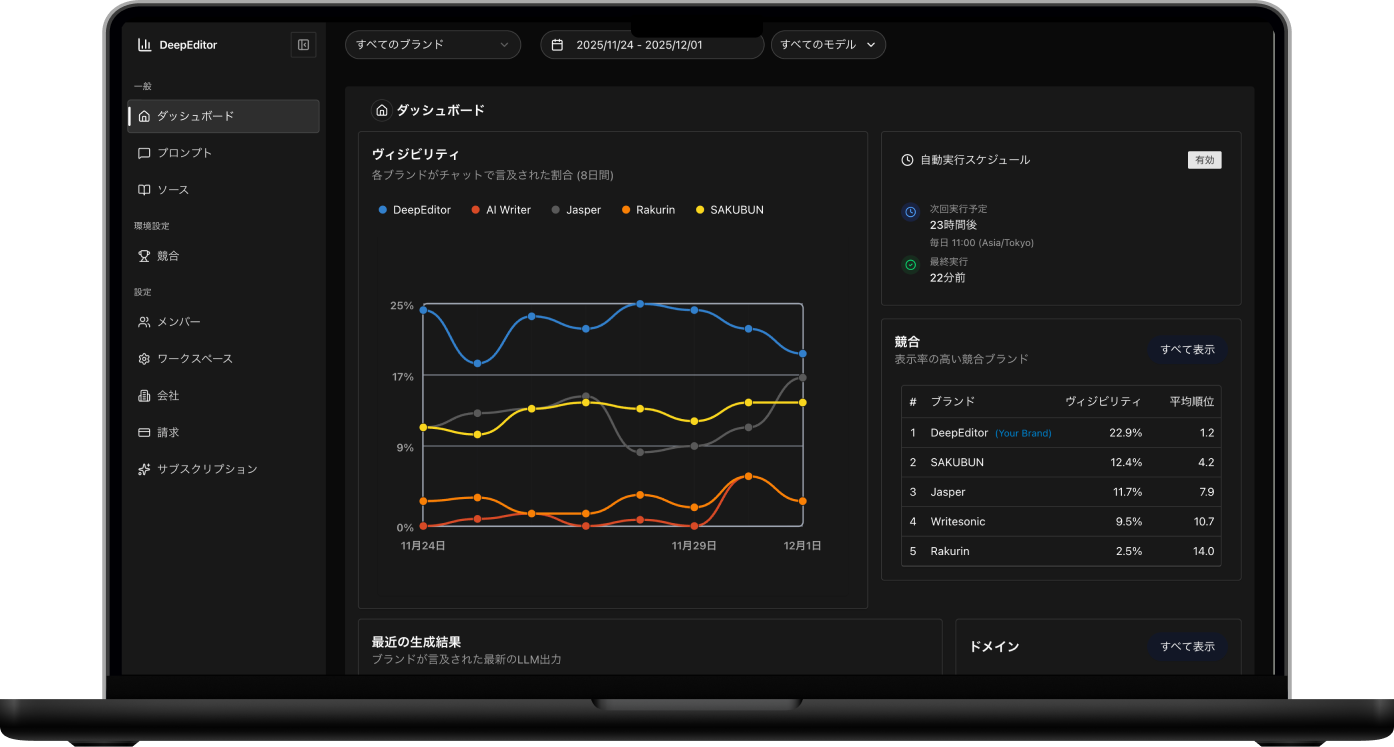Click the gear icon for ワークスペース
This screenshot has width=1394, height=747.
click(144, 359)
